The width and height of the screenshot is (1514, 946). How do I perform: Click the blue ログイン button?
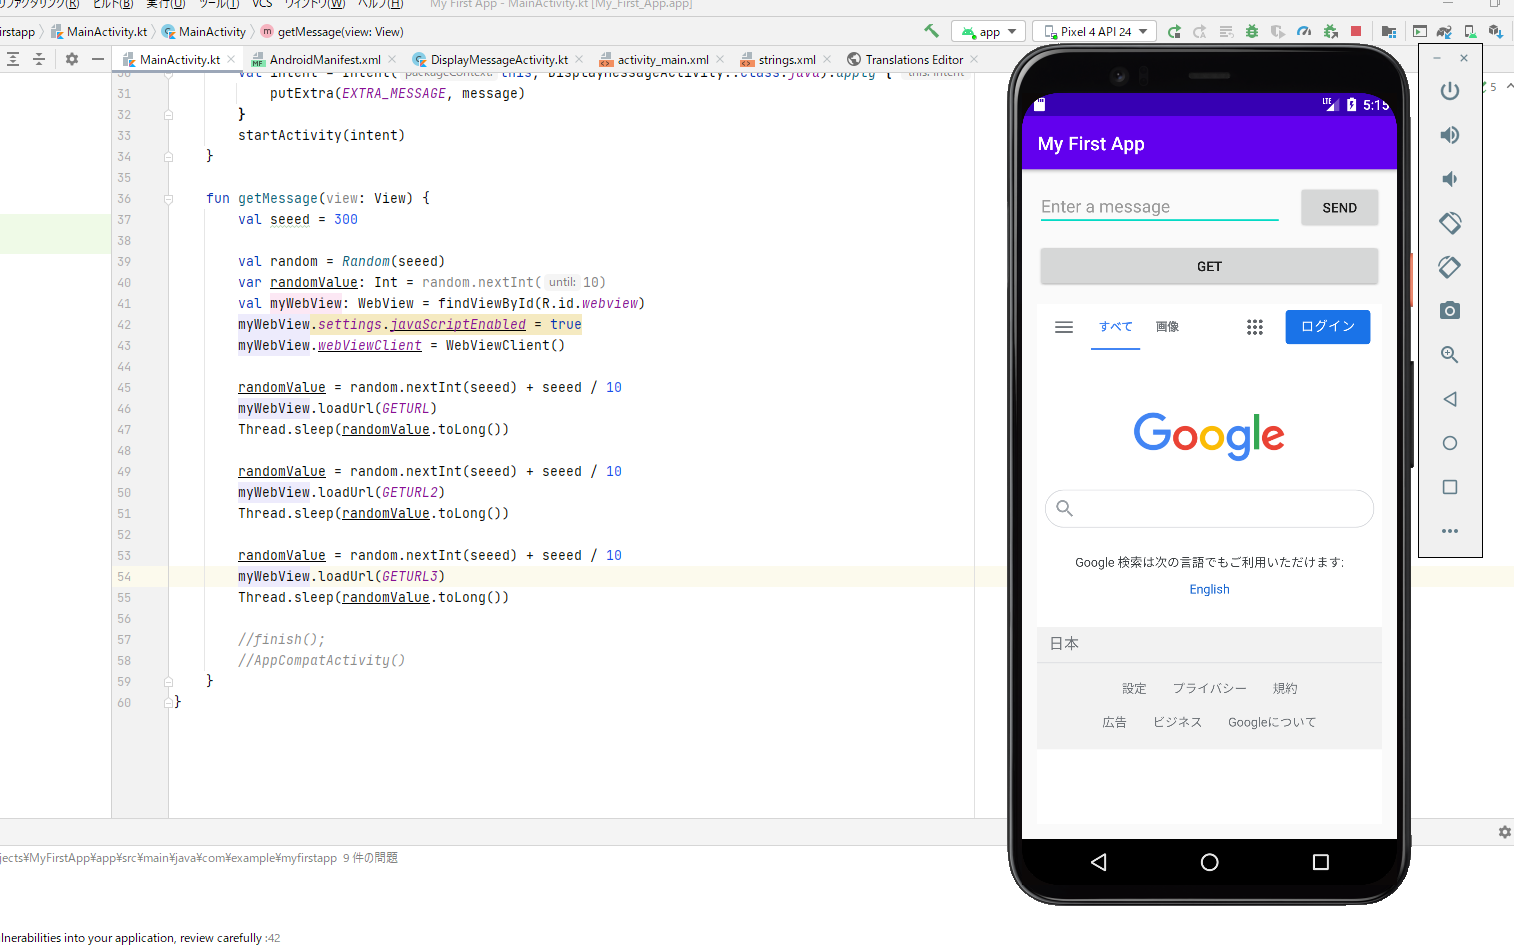point(1327,326)
